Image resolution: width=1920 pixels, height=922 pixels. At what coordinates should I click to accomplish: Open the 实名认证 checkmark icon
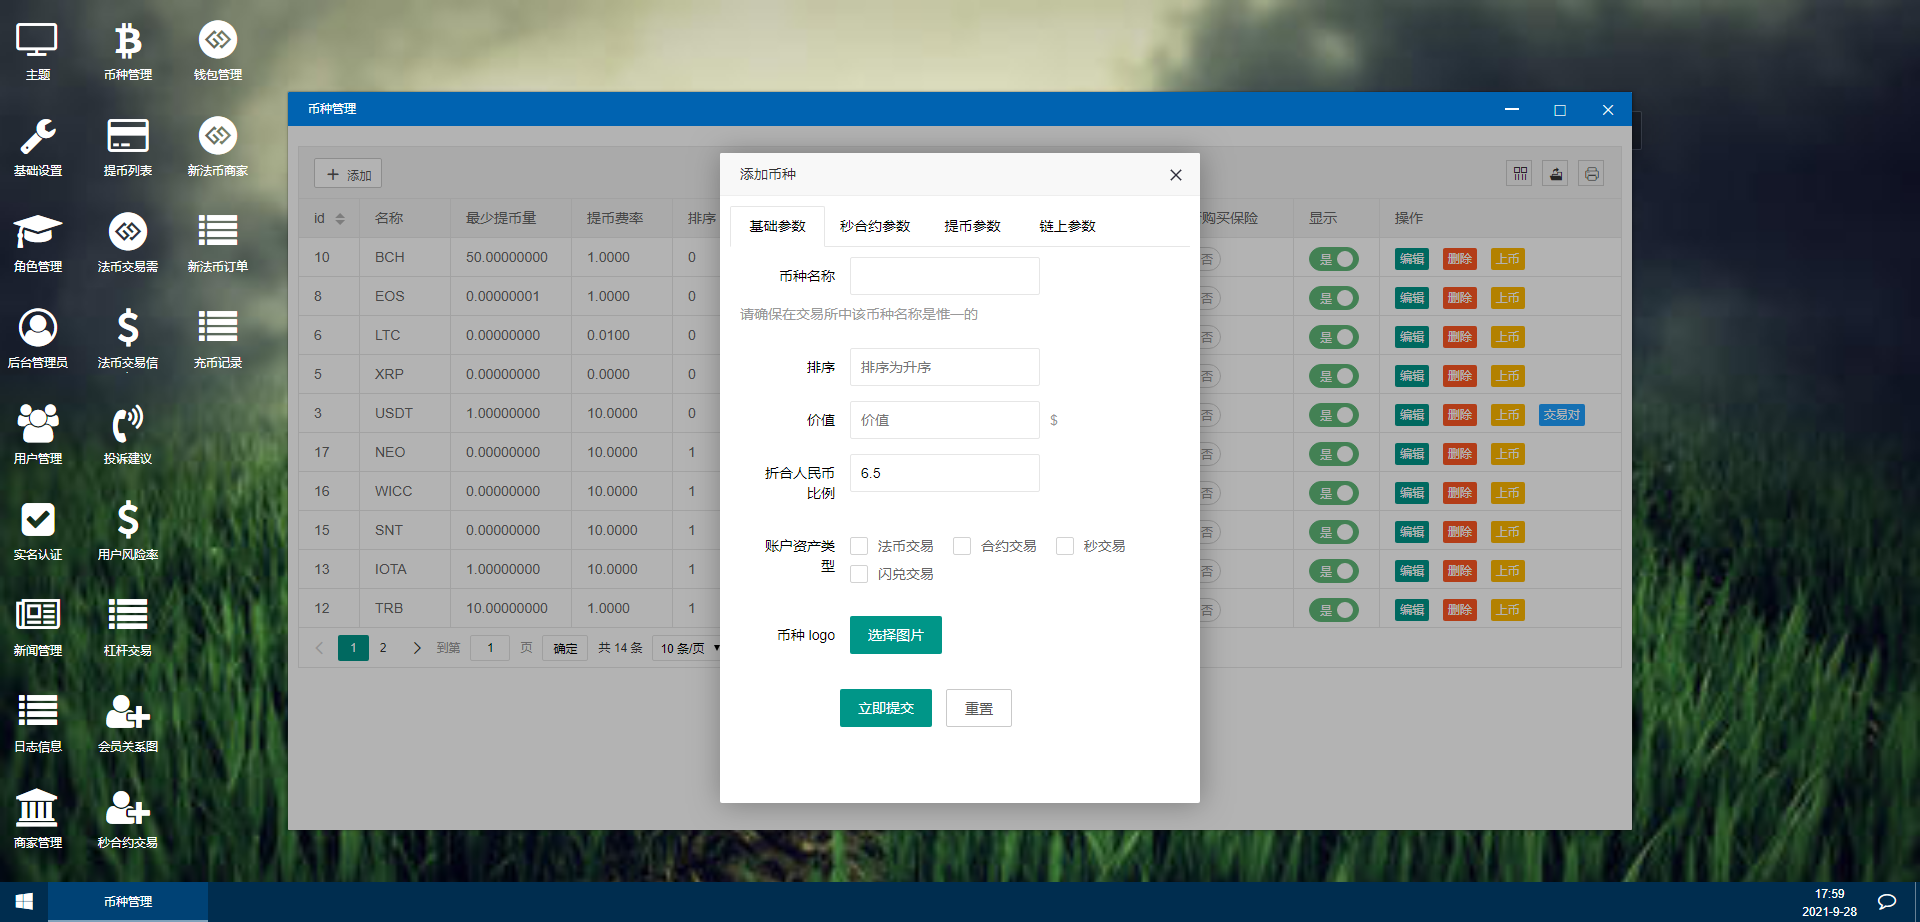(38, 522)
